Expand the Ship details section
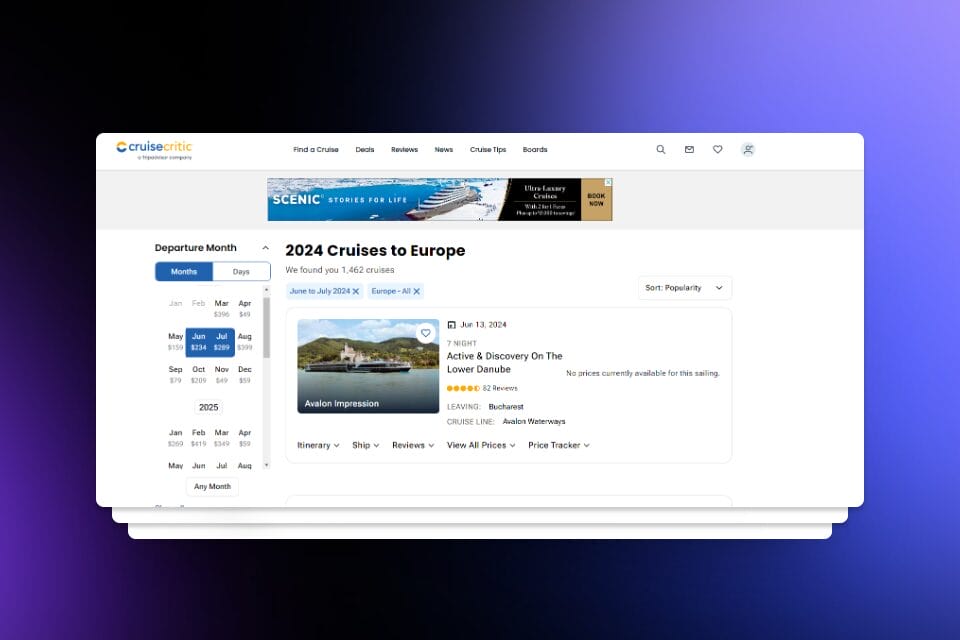Screen dimensions: 960x640 366,445
